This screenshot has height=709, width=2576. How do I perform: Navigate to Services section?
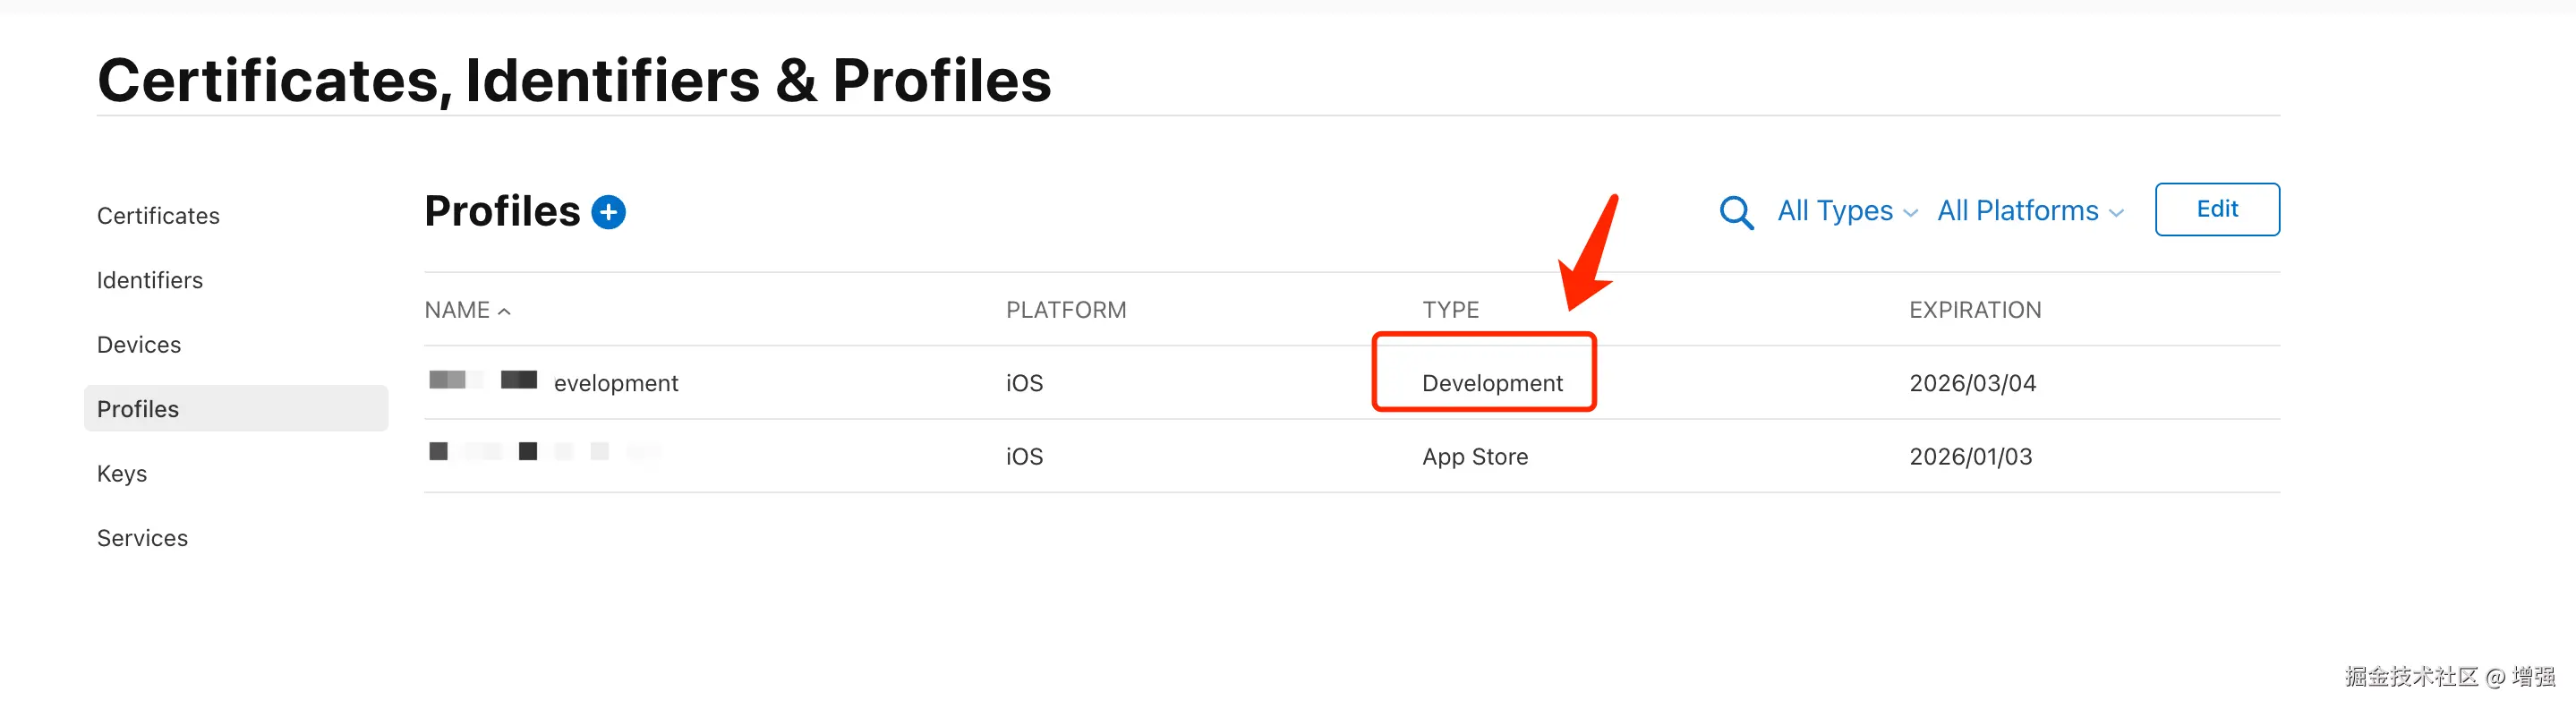142,538
